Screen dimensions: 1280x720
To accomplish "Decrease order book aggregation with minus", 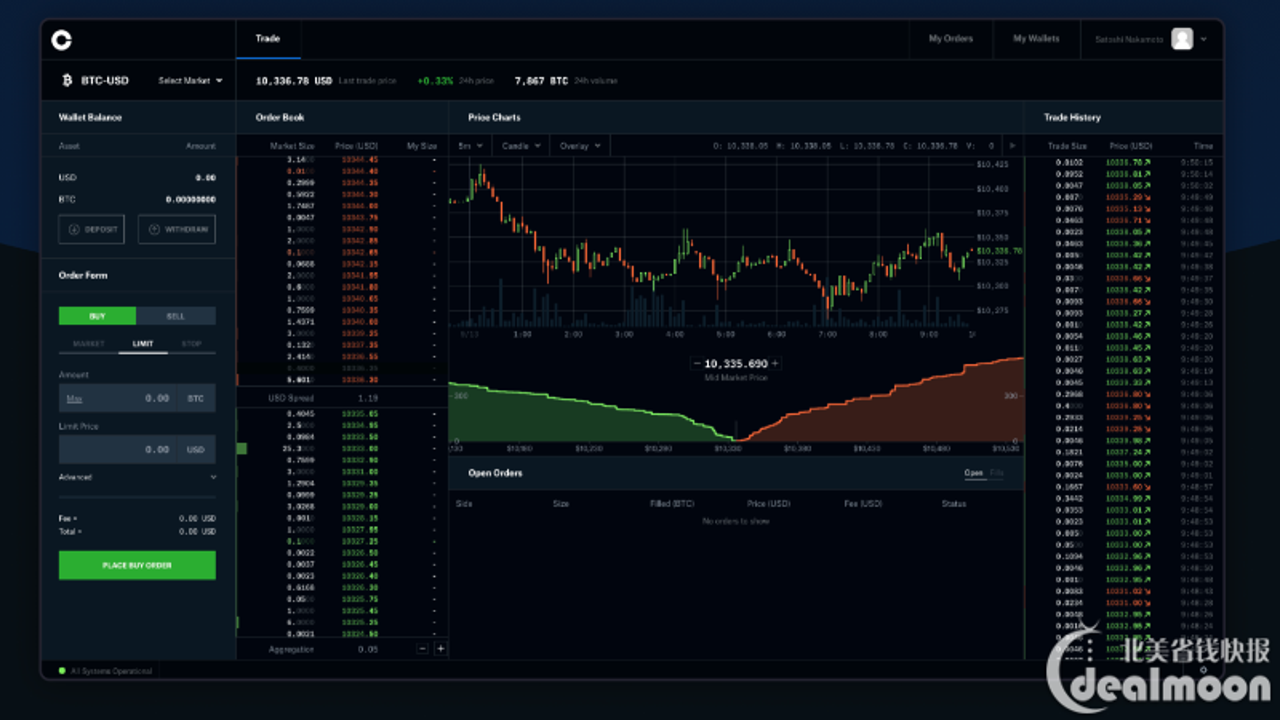I will pyautogui.click(x=422, y=649).
